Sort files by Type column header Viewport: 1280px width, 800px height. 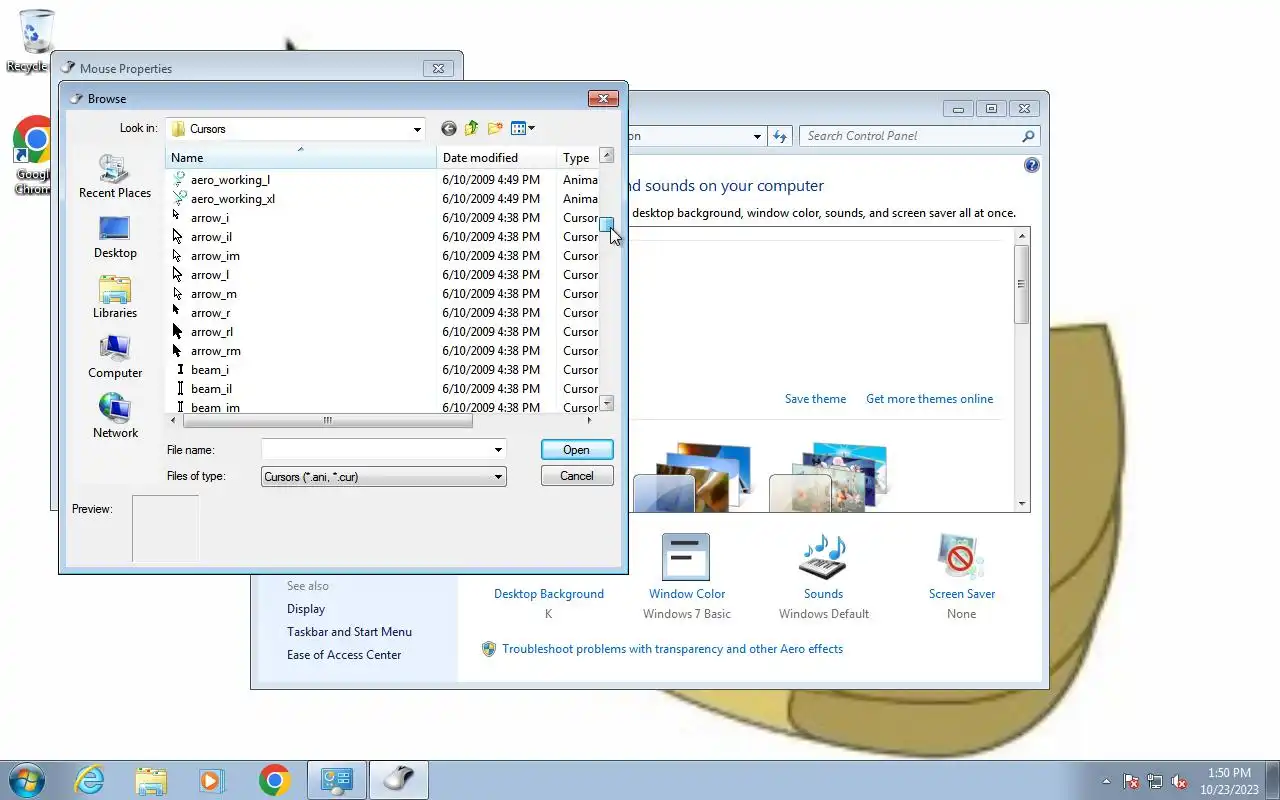click(577, 157)
